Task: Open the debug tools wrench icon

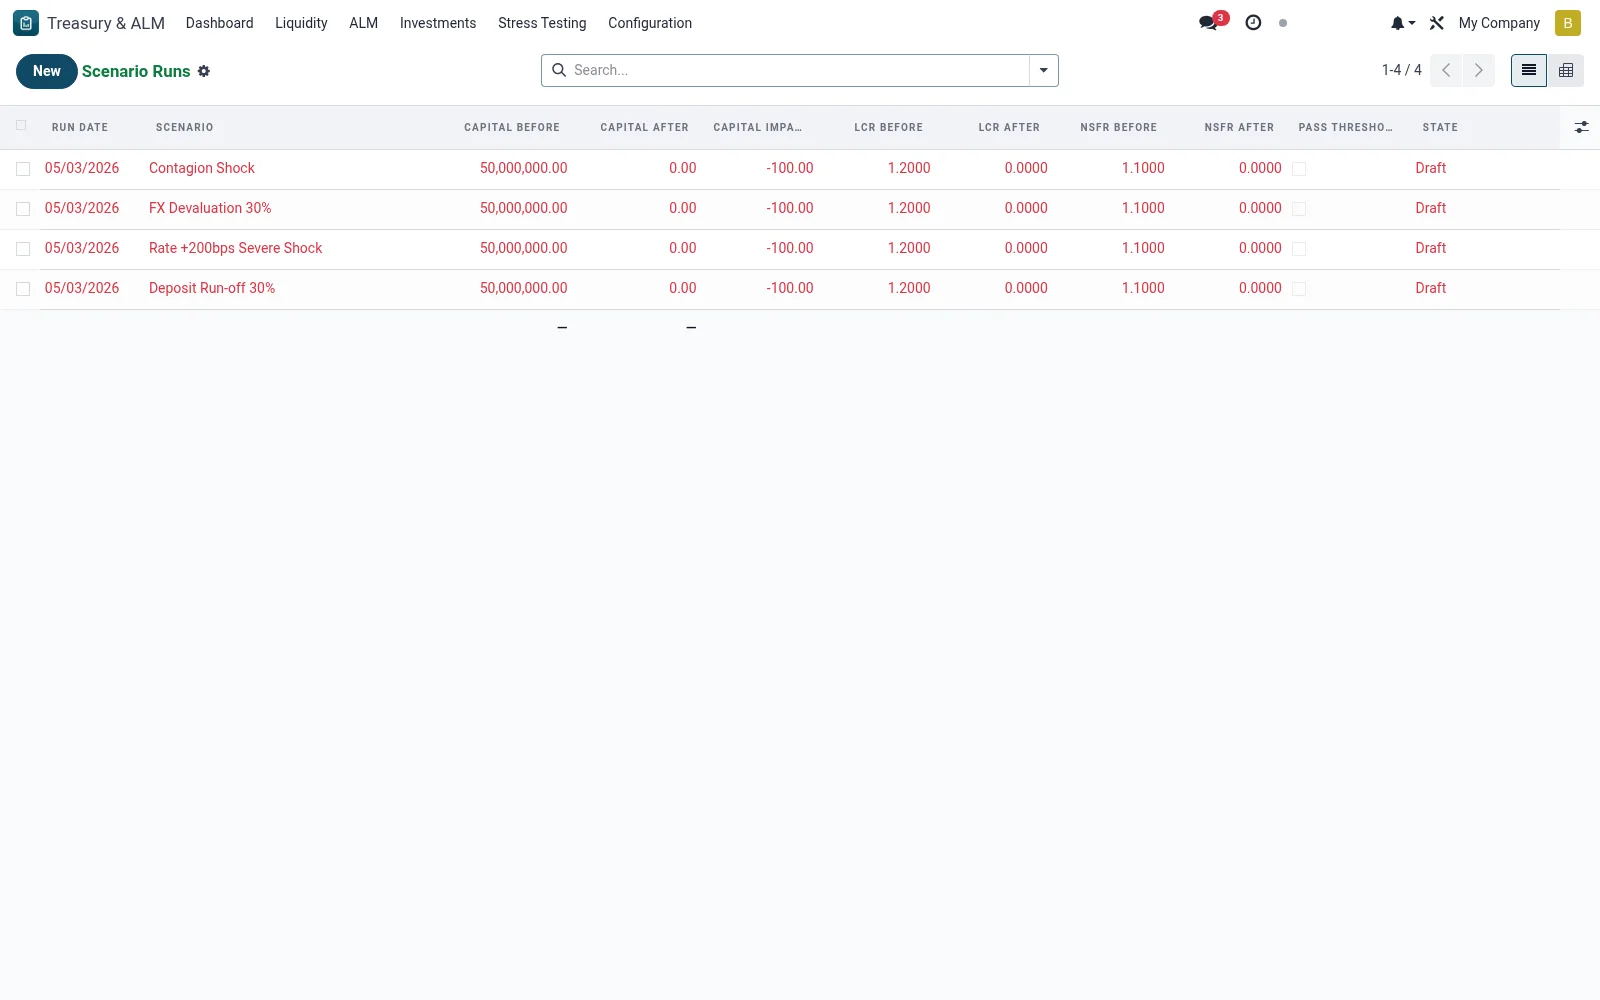Action: [x=1437, y=23]
